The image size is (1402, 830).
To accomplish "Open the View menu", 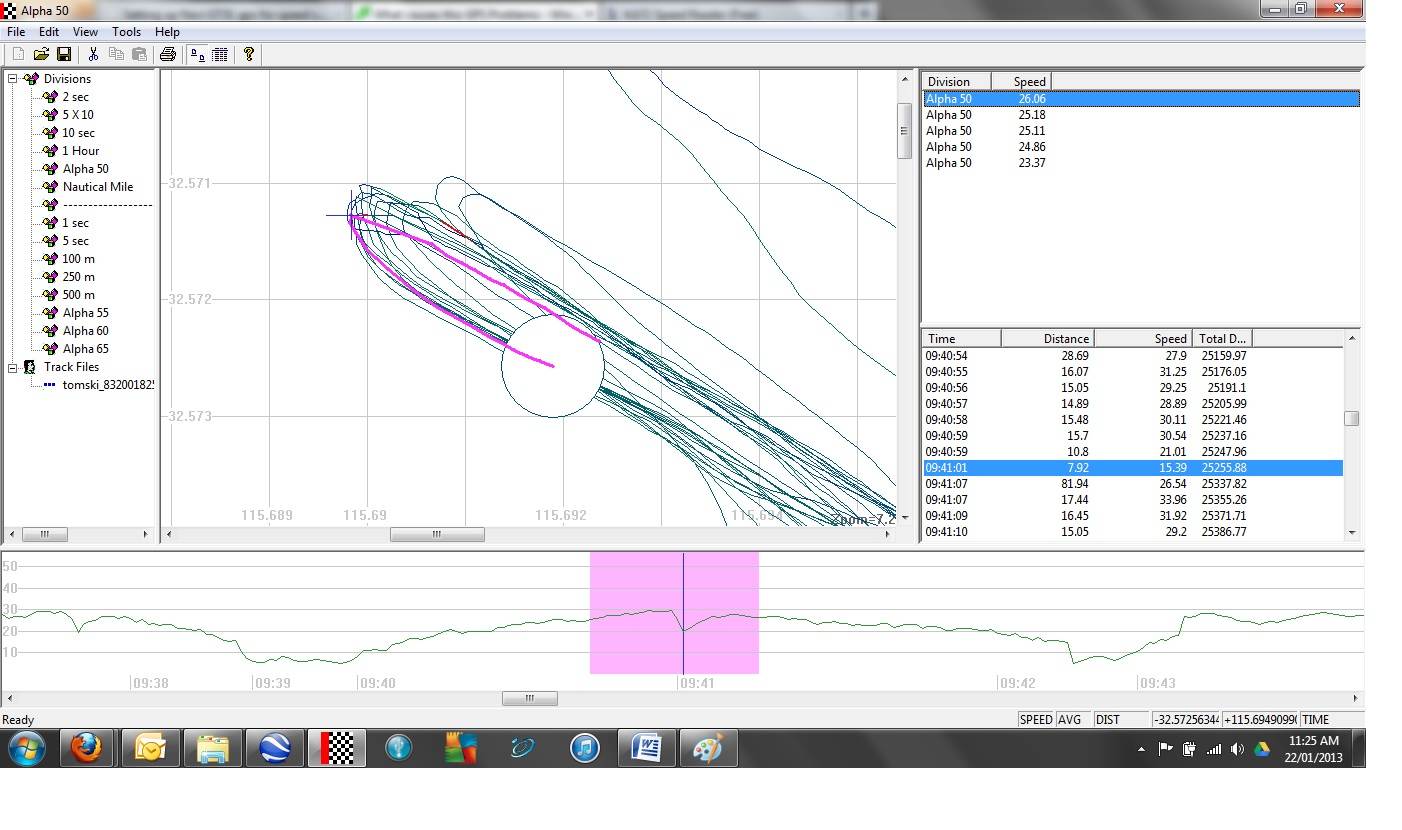I will (85, 31).
